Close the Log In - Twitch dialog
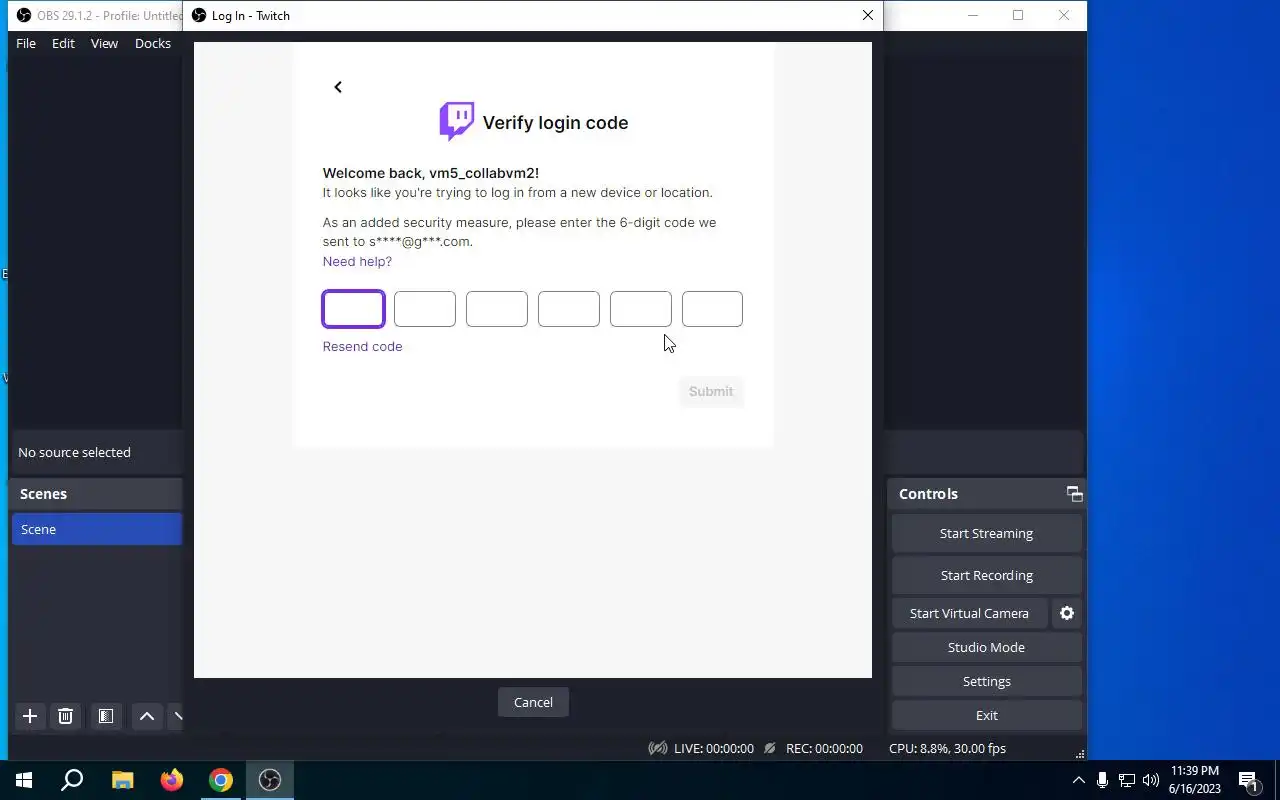Image resolution: width=1280 pixels, height=800 pixels. 867,15
